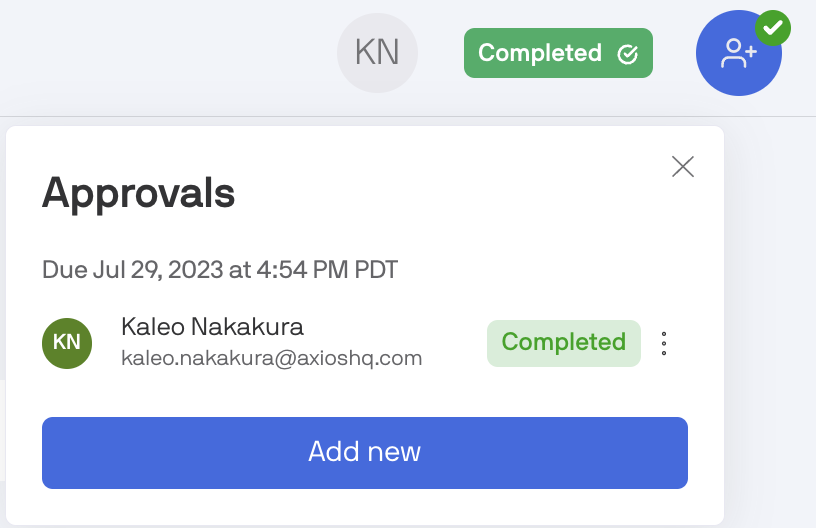Click the word Completed in the header badge
816x528 pixels.
point(540,53)
